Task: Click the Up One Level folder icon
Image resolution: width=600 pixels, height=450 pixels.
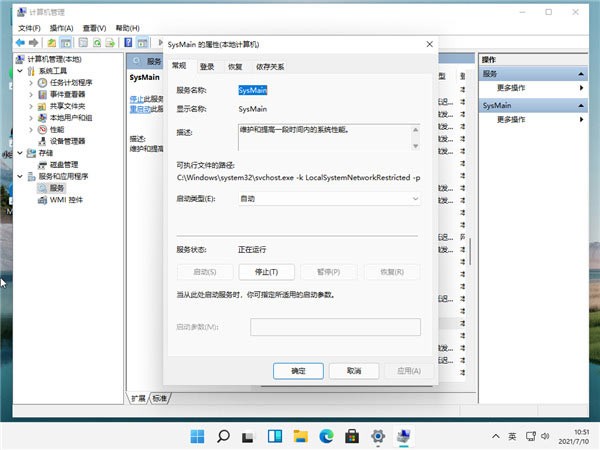Action: click(x=51, y=43)
